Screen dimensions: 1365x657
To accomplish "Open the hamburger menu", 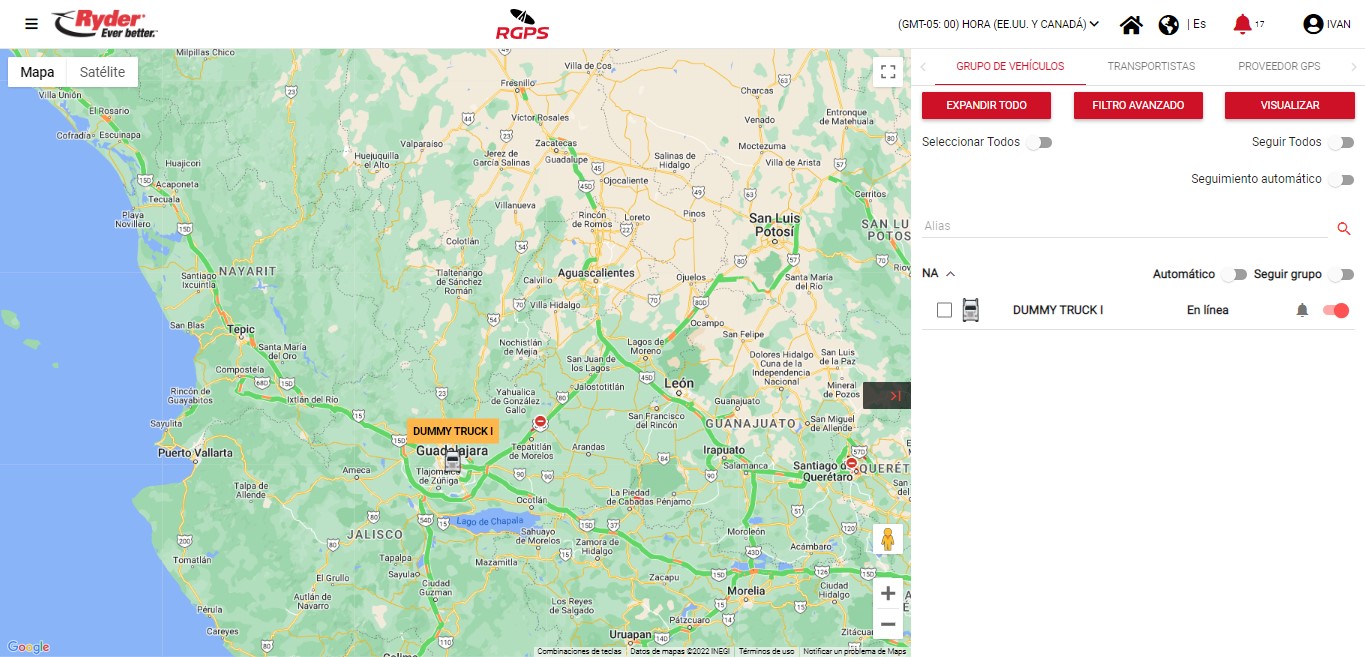I will pyautogui.click(x=32, y=24).
